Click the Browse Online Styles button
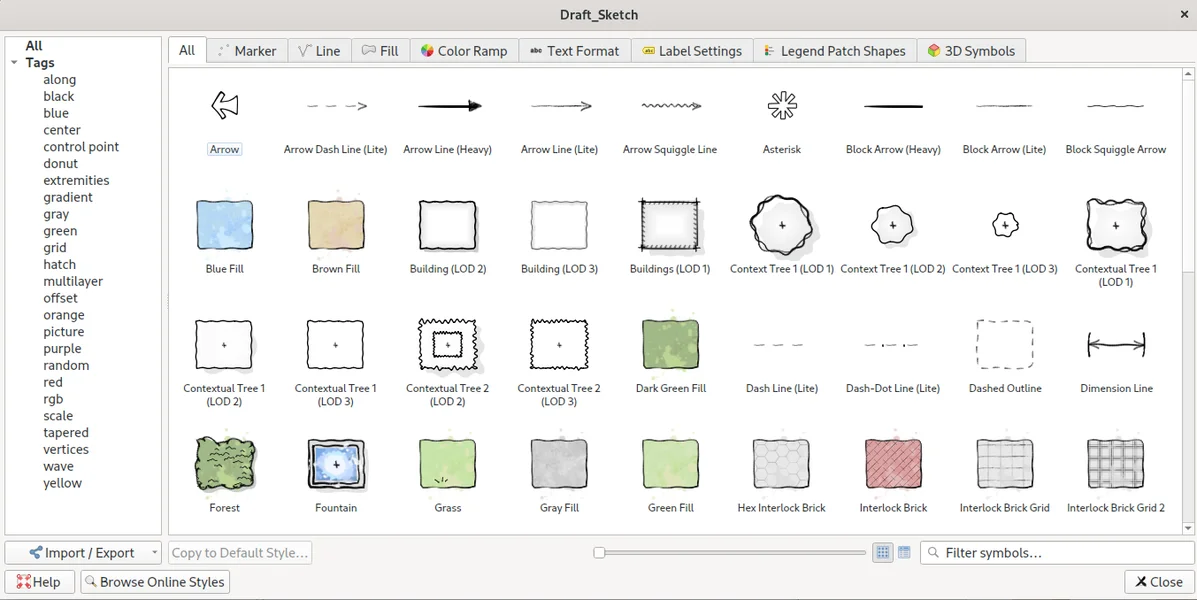This screenshot has height=600, width=1197. pyautogui.click(x=154, y=582)
